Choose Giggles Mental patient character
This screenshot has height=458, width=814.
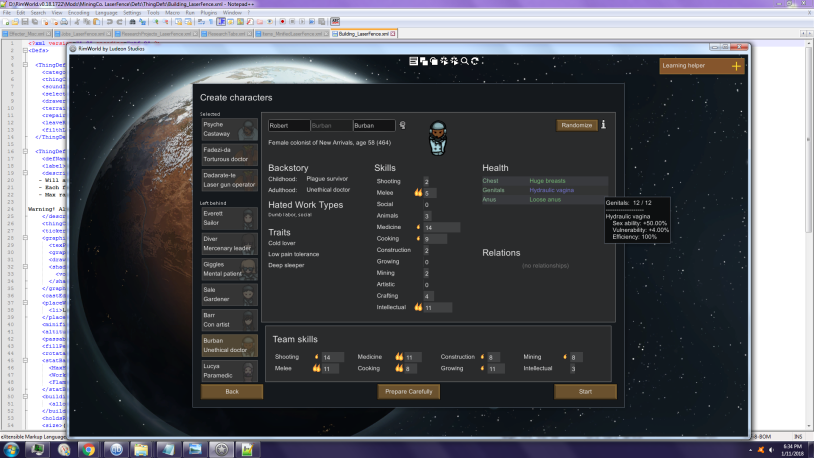(x=229, y=270)
